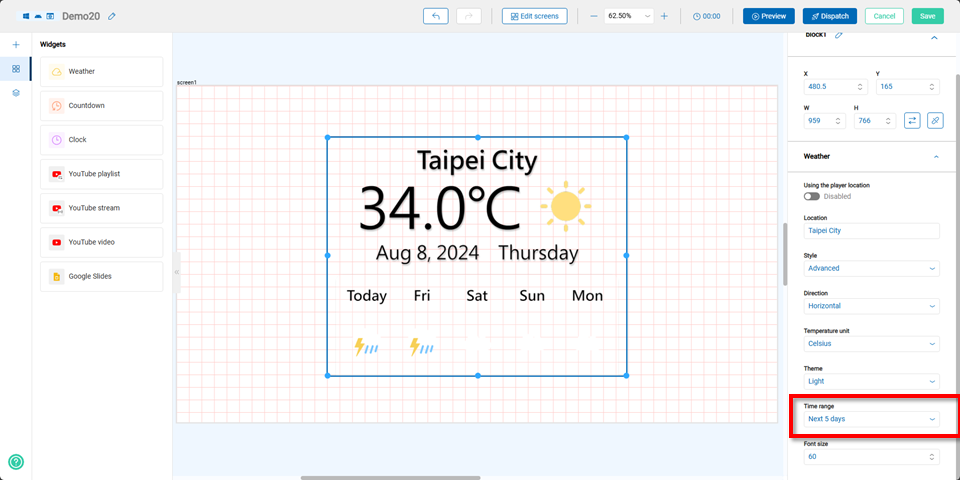The width and height of the screenshot is (960, 480).
Task: Click the green Save button
Action: tap(927, 16)
